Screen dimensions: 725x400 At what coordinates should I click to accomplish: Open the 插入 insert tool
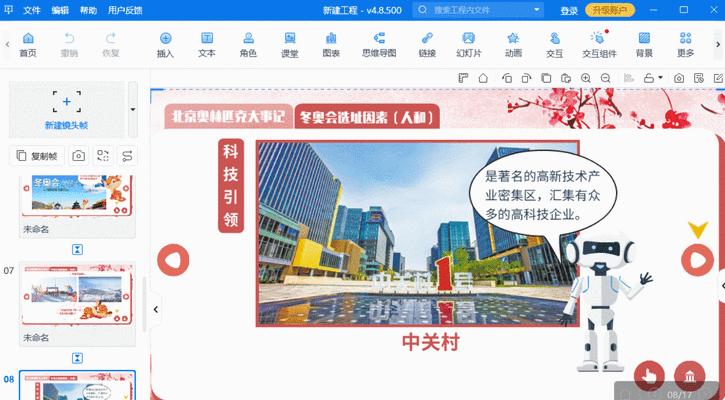[x=165, y=45]
